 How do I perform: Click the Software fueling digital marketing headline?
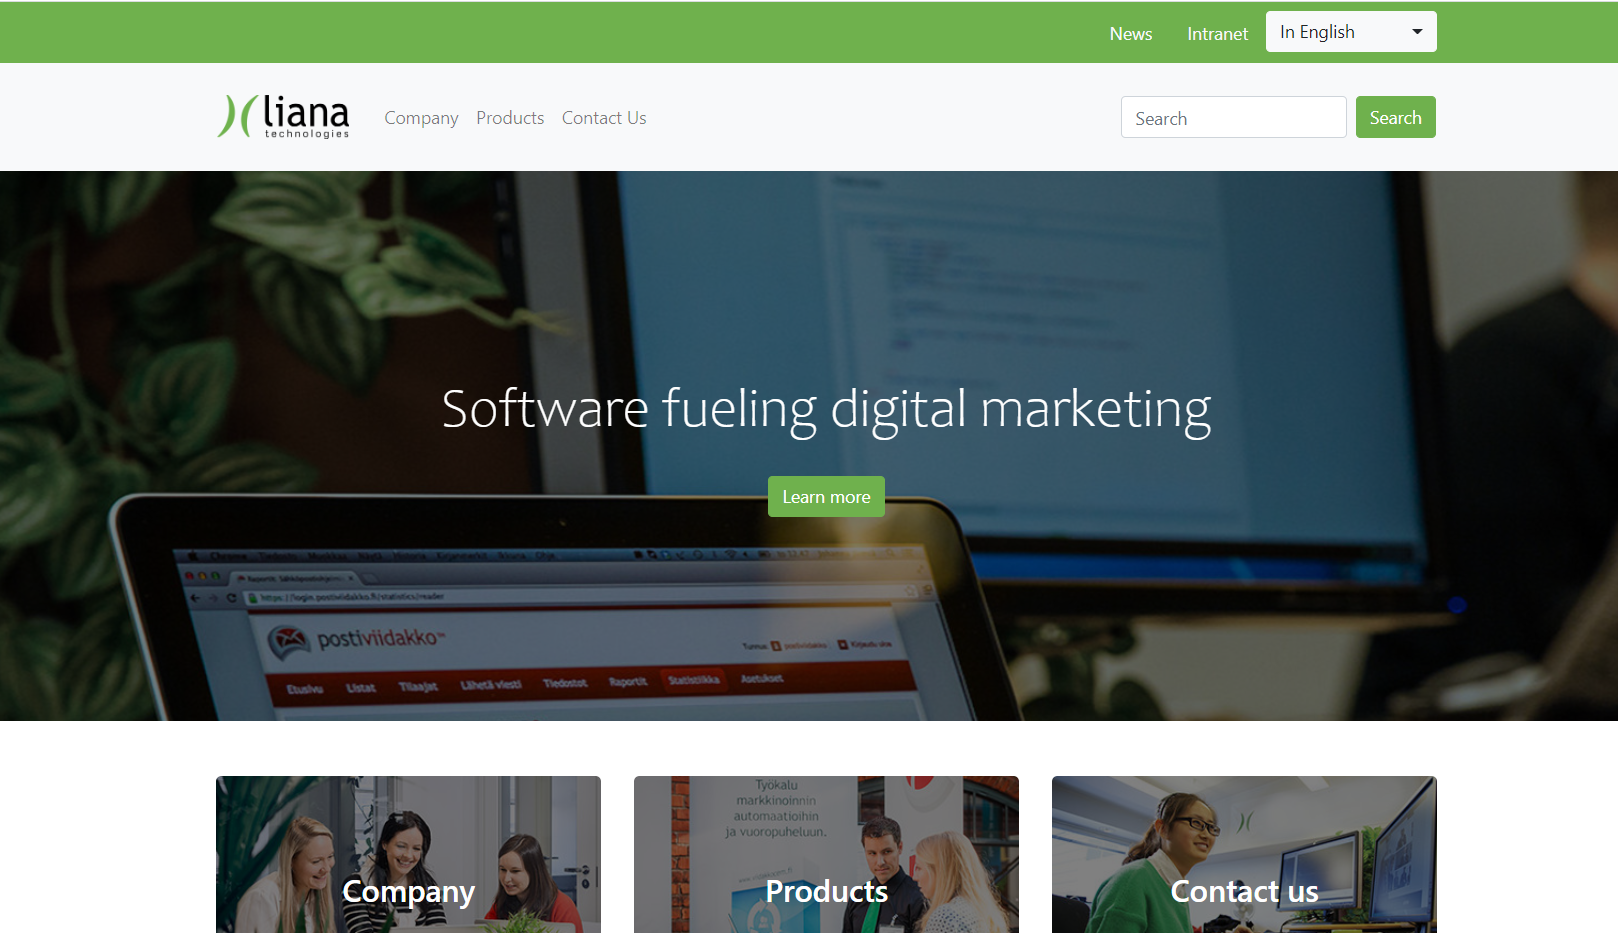[x=826, y=409]
